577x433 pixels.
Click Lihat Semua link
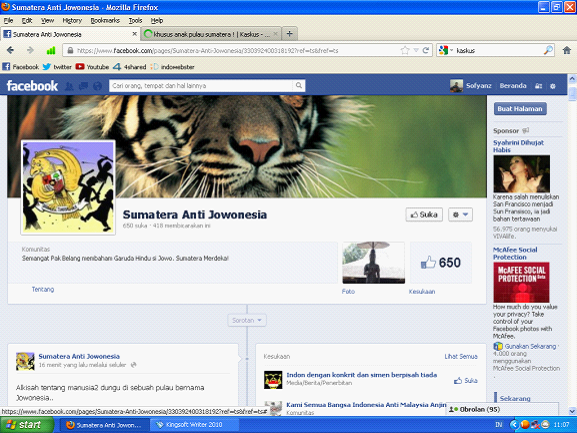click(x=461, y=356)
